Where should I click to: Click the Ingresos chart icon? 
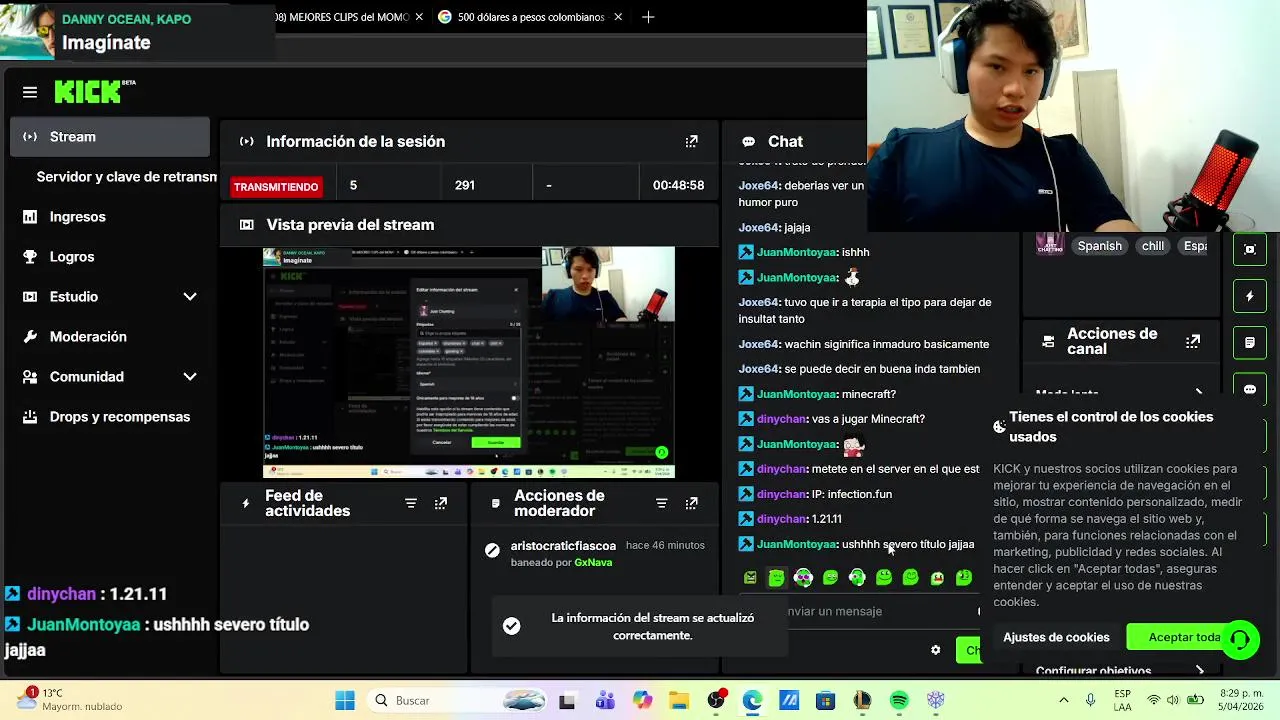click(30, 217)
